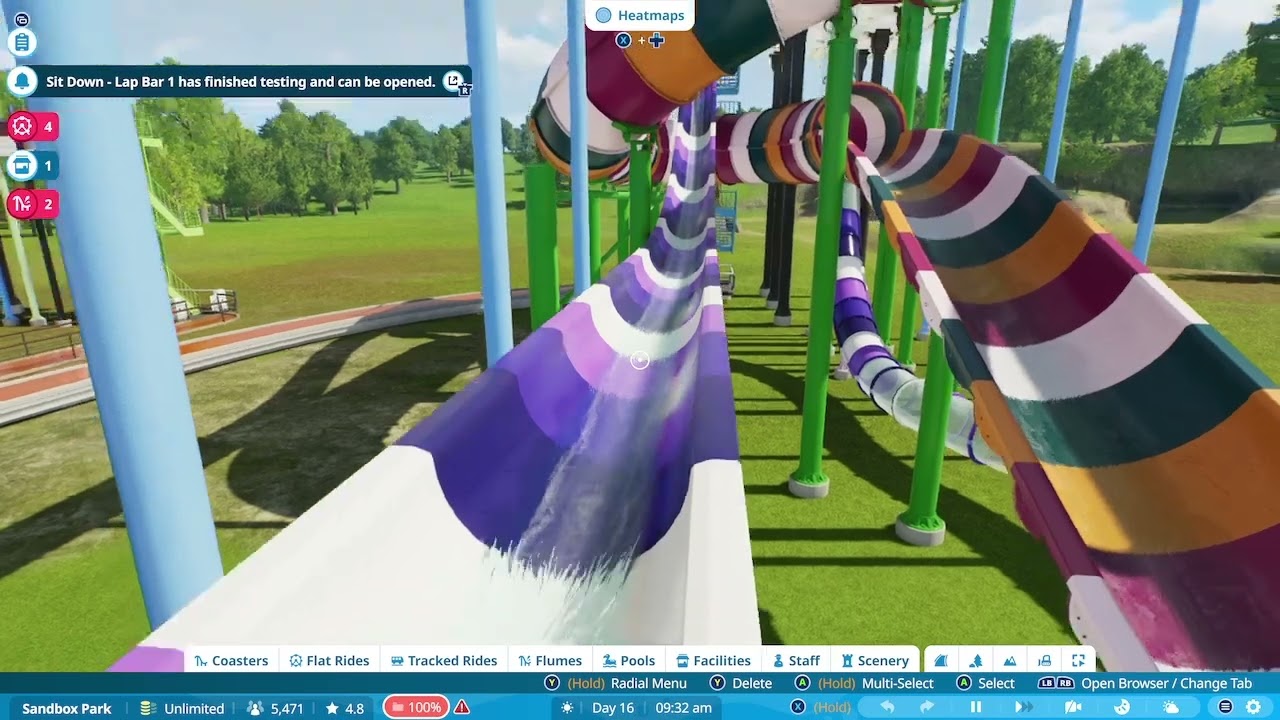This screenshot has width=1280, height=720.
Task: Open the Heatmaps panel
Action: tap(640, 15)
